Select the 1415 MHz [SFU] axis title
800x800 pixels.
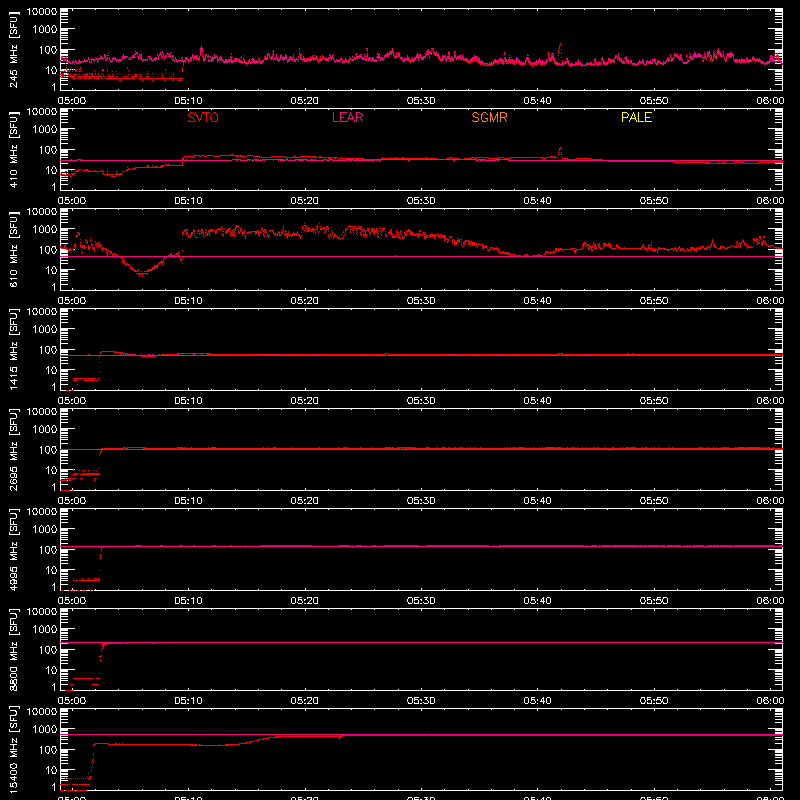pos(13,350)
